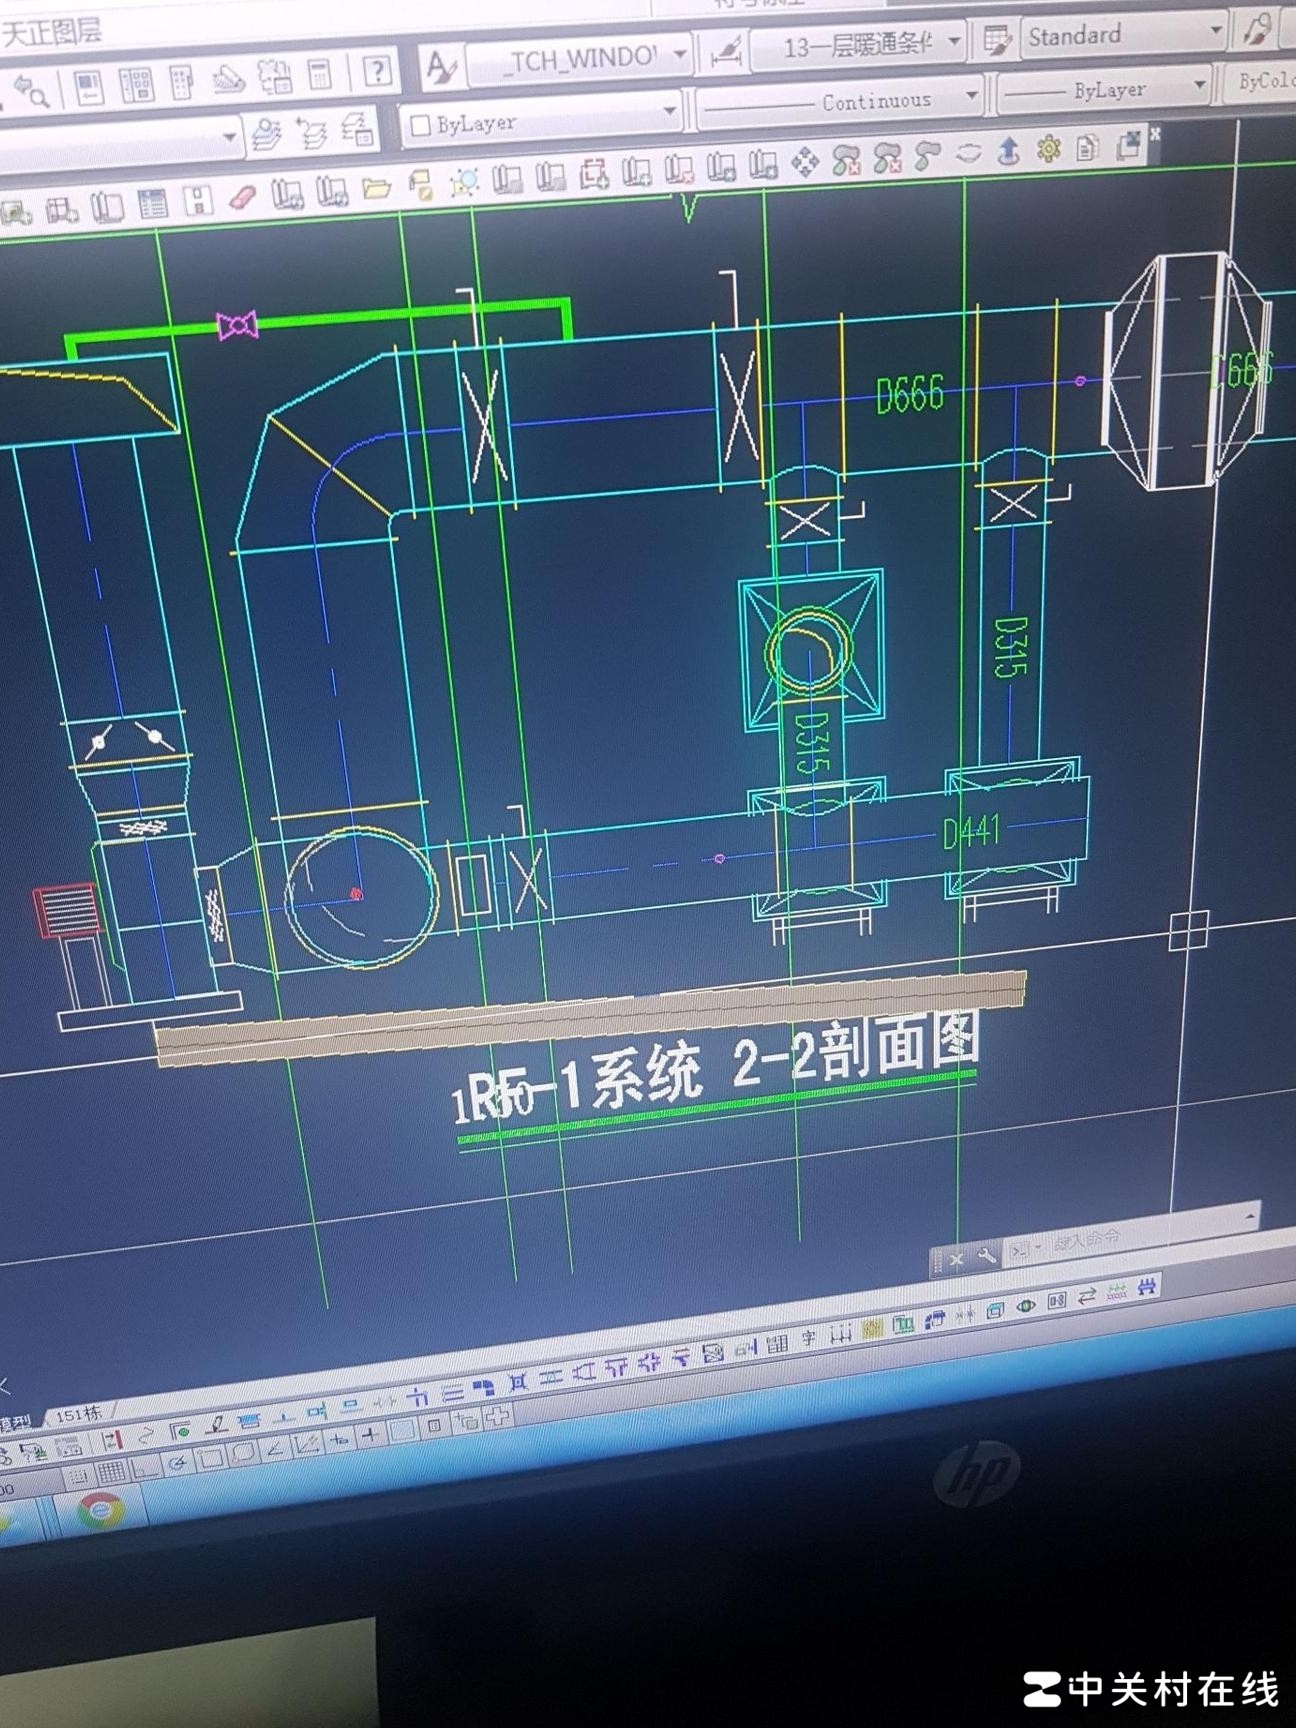Open the Continuous linetype dropdown
1296x1728 pixels.
(x=838, y=103)
